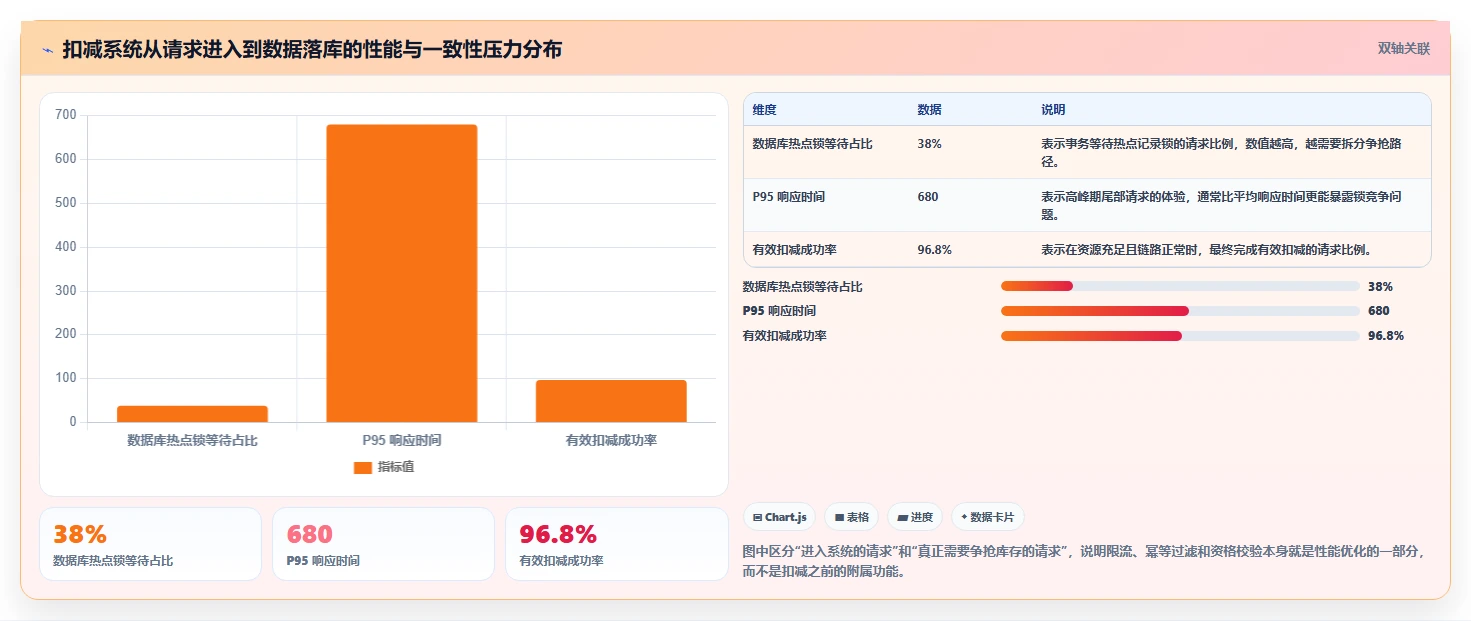This screenshot has height=621, width=1471.
Task: Click the 双轴关联 label in the header
Action: (1404, 48)
